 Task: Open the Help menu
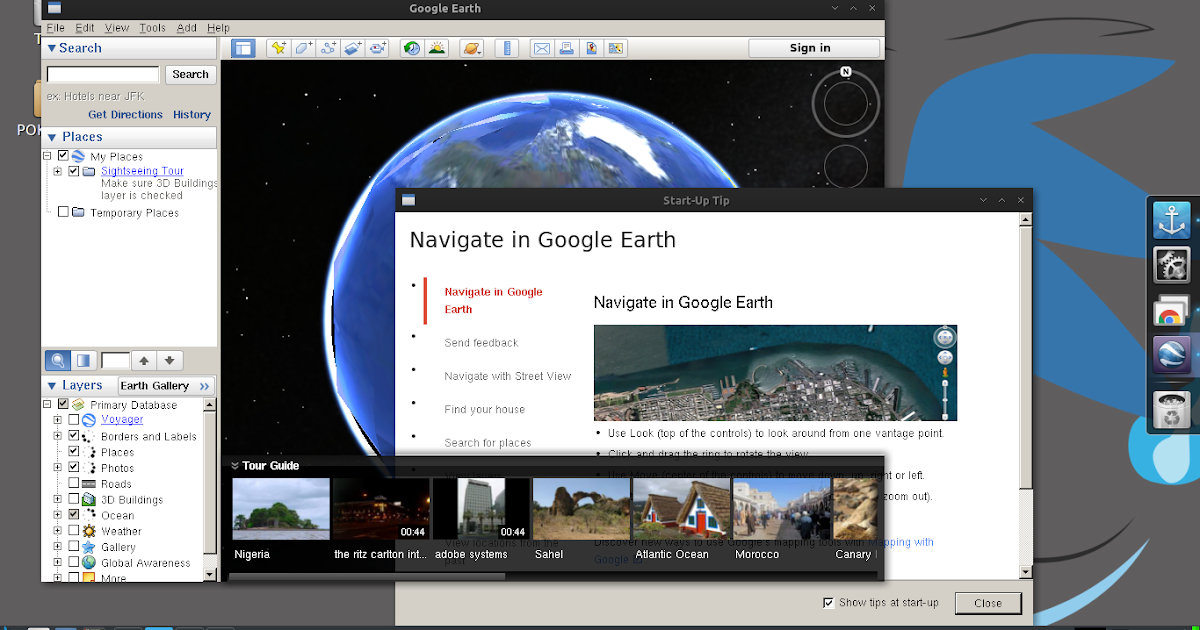[218, 28]
